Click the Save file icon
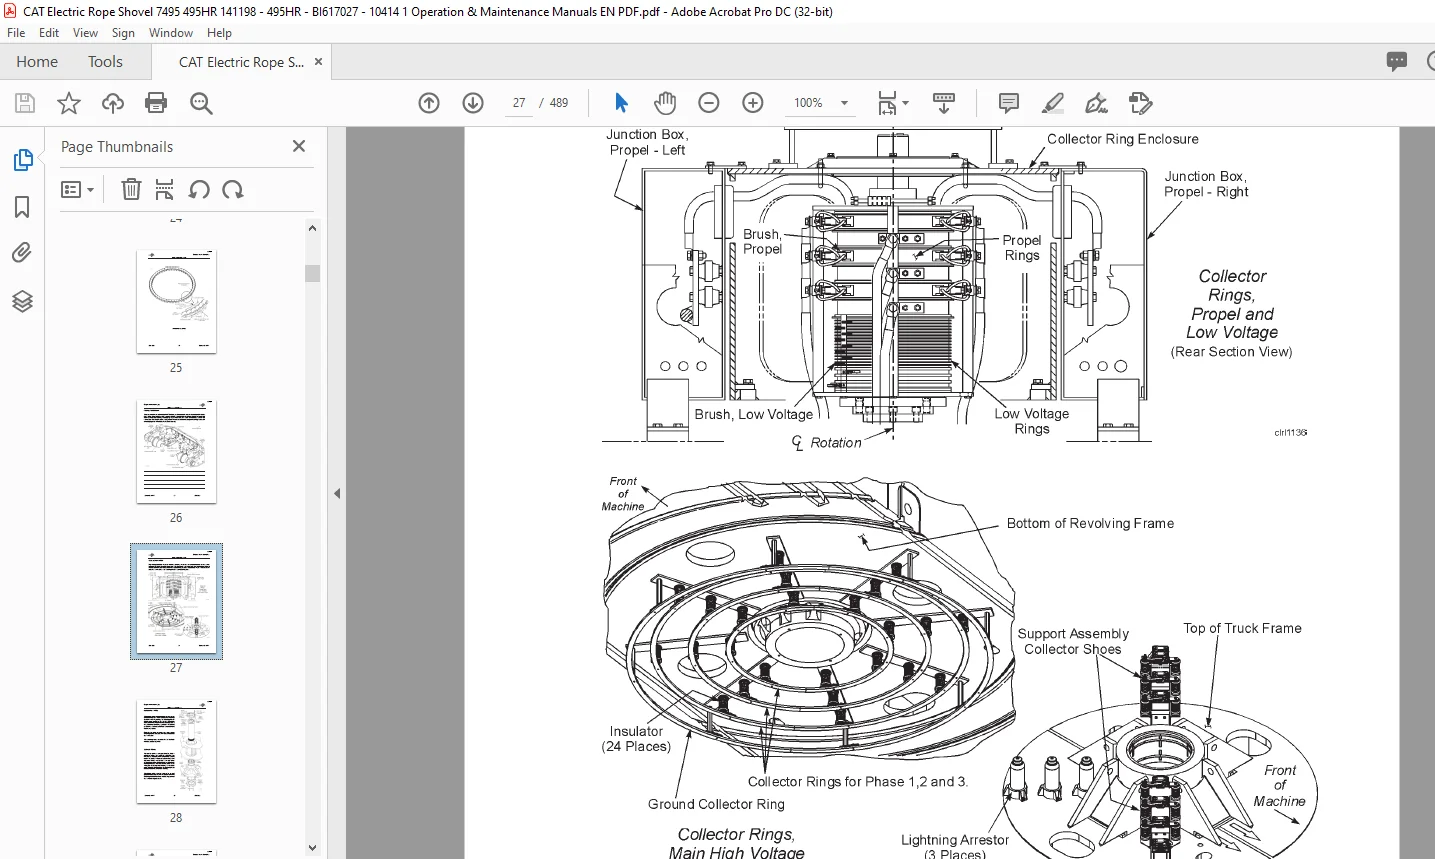Image resolution: width=1435 pixels, height=859 pixels. (x=25, y=103)
